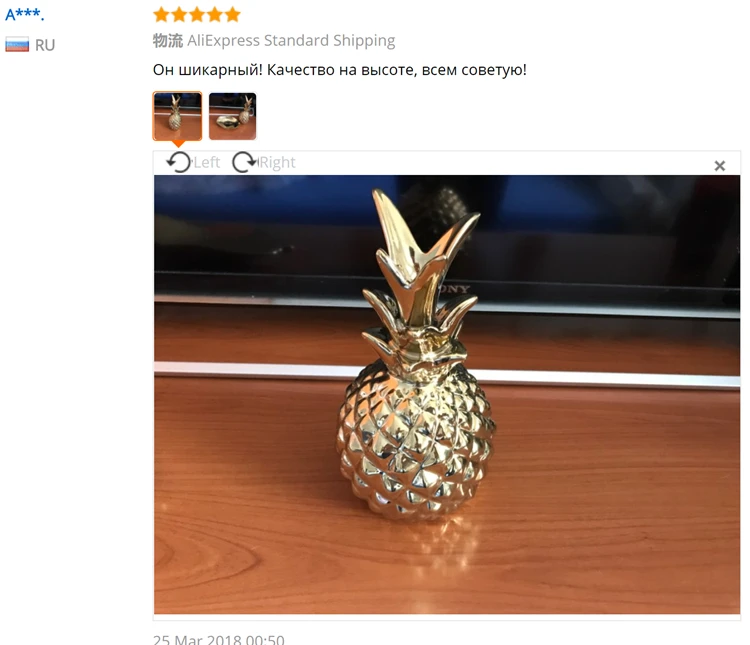
Task: Click the rotate left circular arrow icon
Action: point(178,162)
